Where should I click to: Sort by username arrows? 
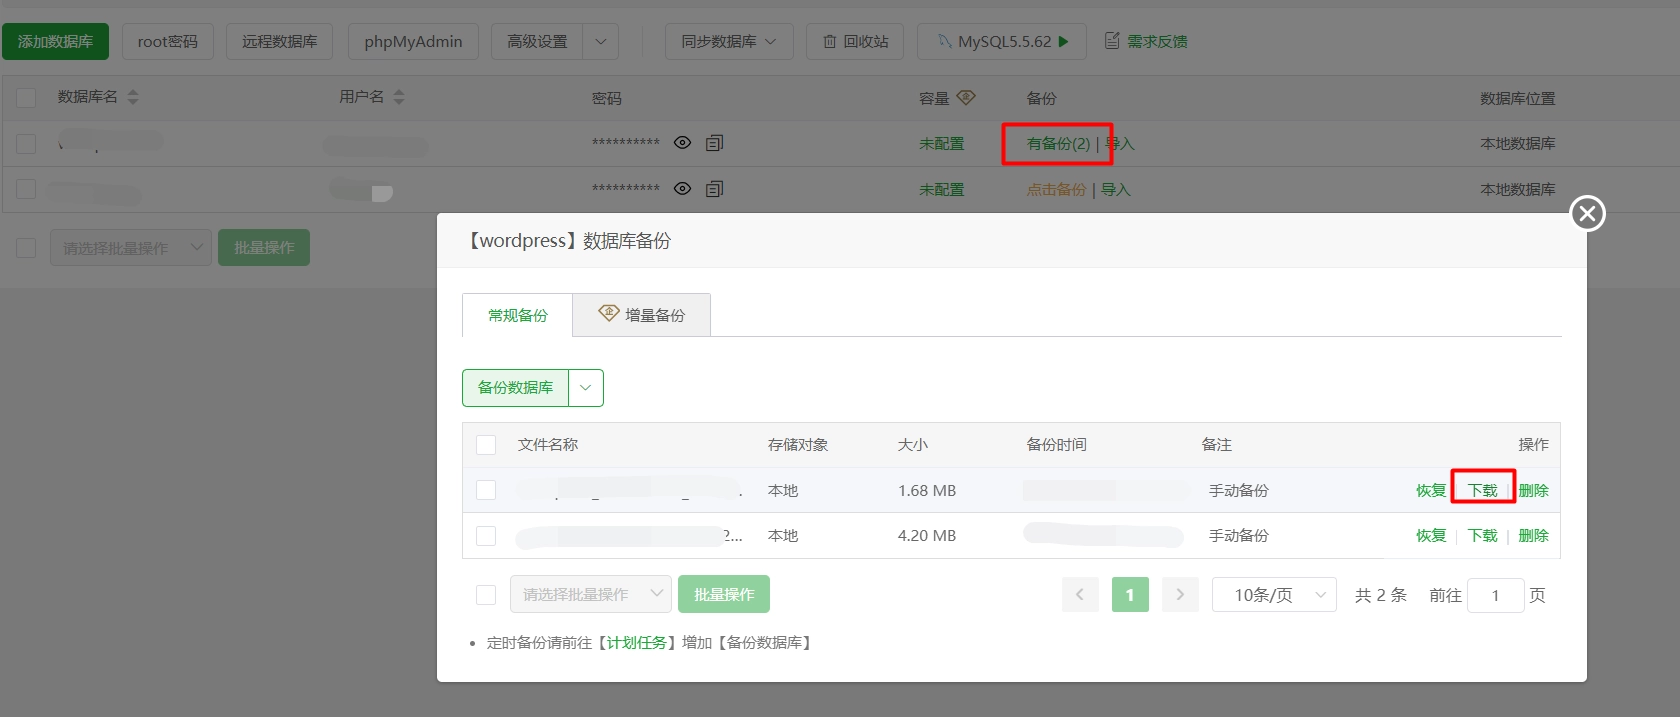pos(399,97)
